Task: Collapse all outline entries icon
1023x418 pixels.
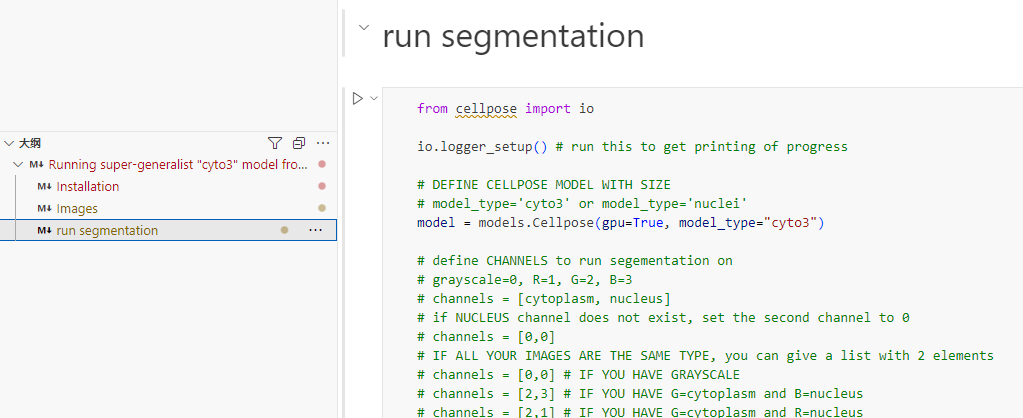Action: [x=299, y=143]
